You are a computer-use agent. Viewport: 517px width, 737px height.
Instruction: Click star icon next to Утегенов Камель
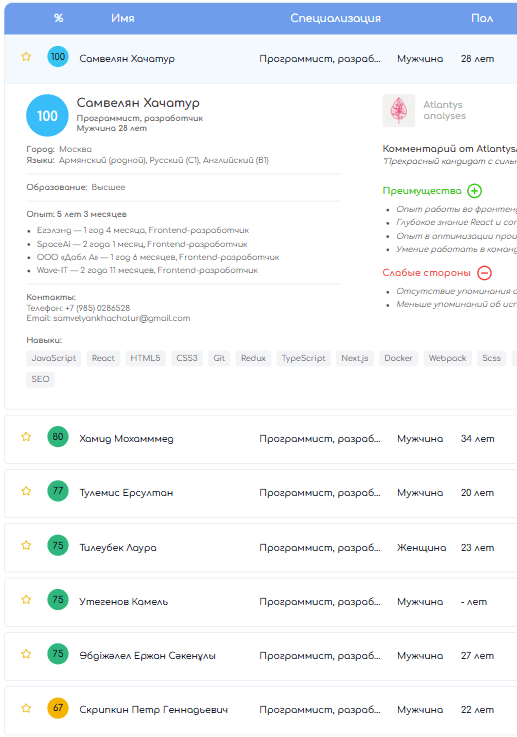[26, 600]
